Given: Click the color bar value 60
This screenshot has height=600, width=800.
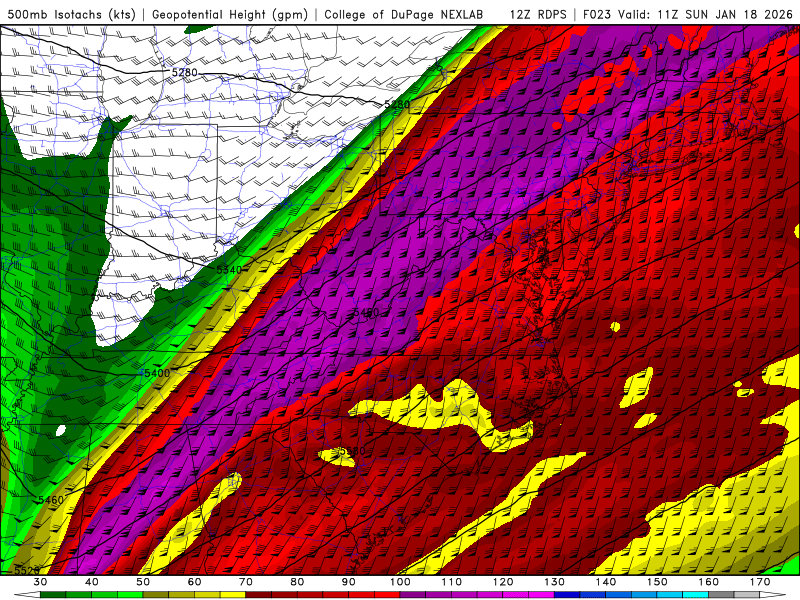Looking at the screenshot, I should pyautogui.click(x=194, y=582).
